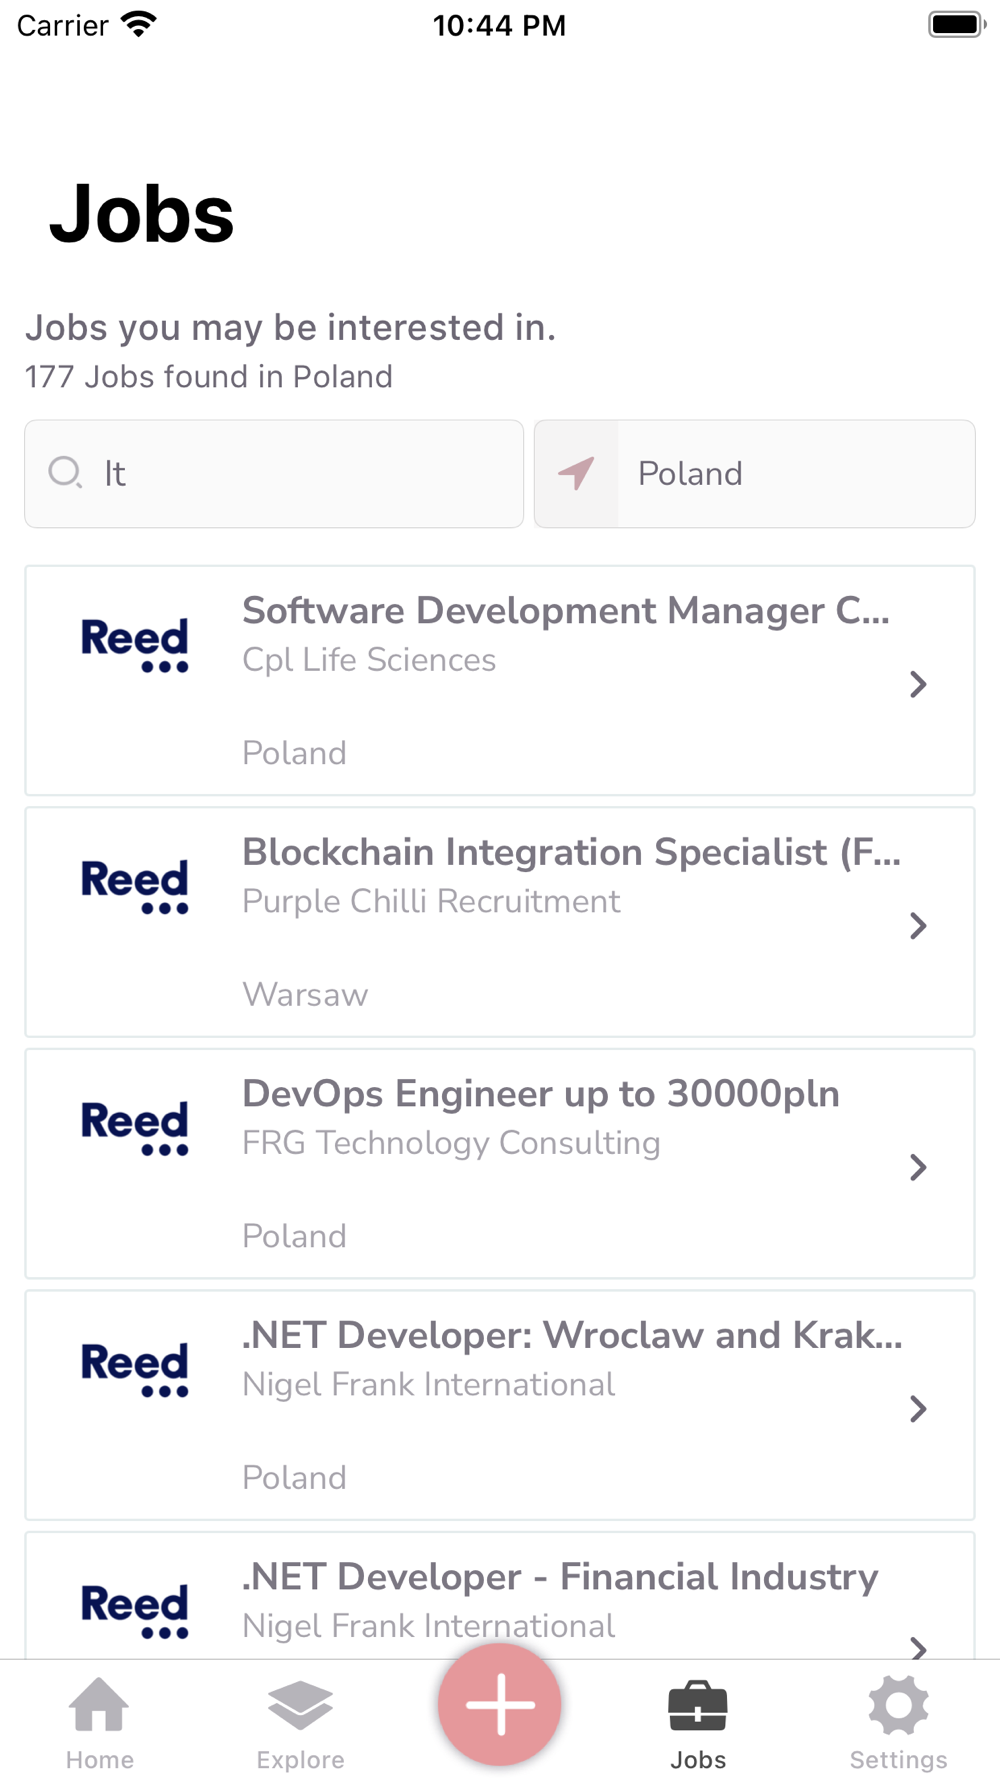Click Reed logo on DevOps Engineer listing
1000x1778 pixels.
pyautogui.click(x=135, y=1129)
